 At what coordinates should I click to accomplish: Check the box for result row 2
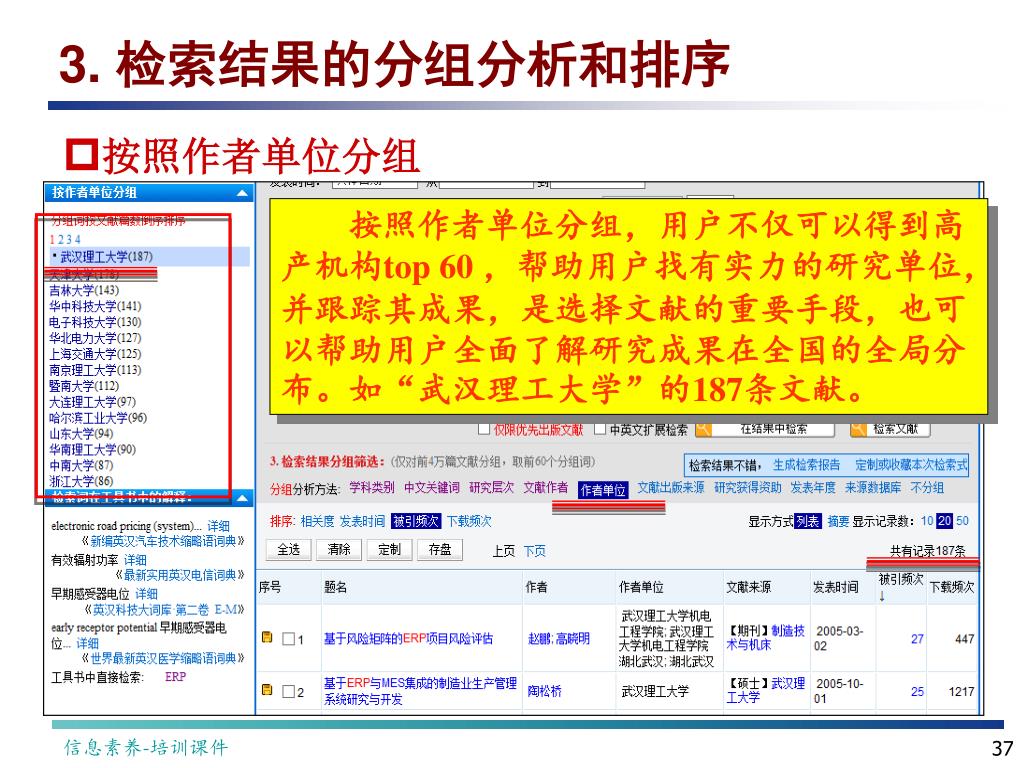[x=289, y=692]
